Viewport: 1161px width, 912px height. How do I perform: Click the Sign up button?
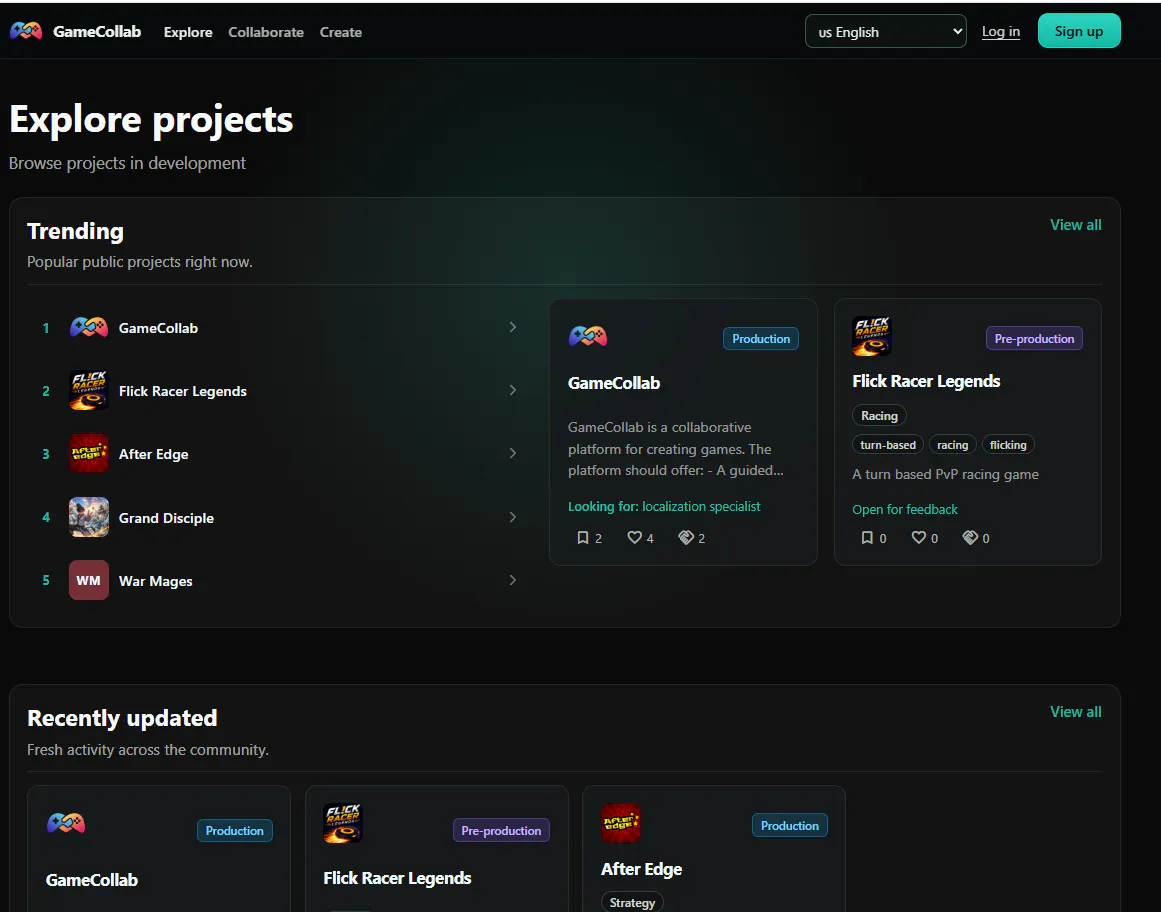click(1079, 31)
